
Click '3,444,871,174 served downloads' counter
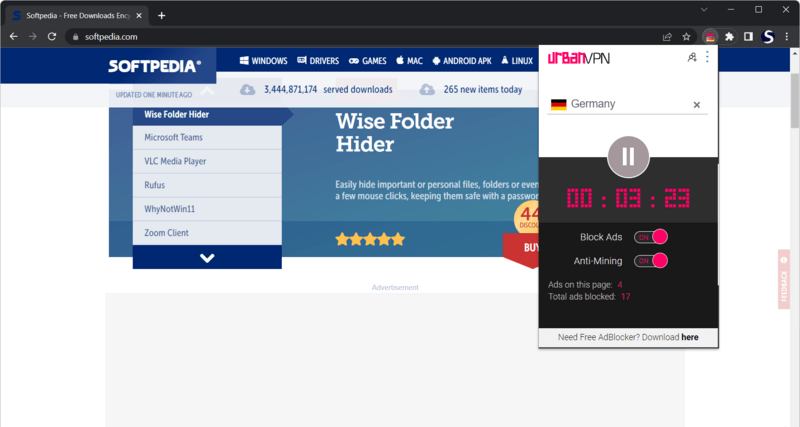328,90
